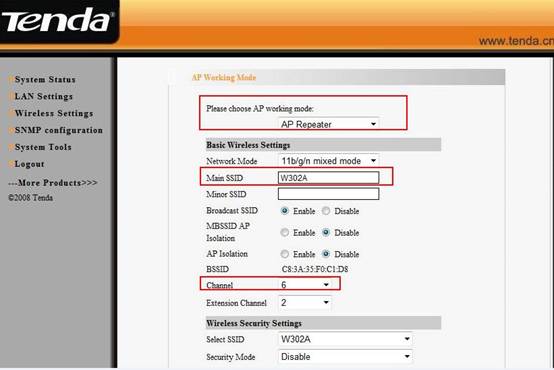Click the BSSID value C8:3A:35:F0:C1:D8
This screenshot has width=554, height=370.
coord(315,269)
